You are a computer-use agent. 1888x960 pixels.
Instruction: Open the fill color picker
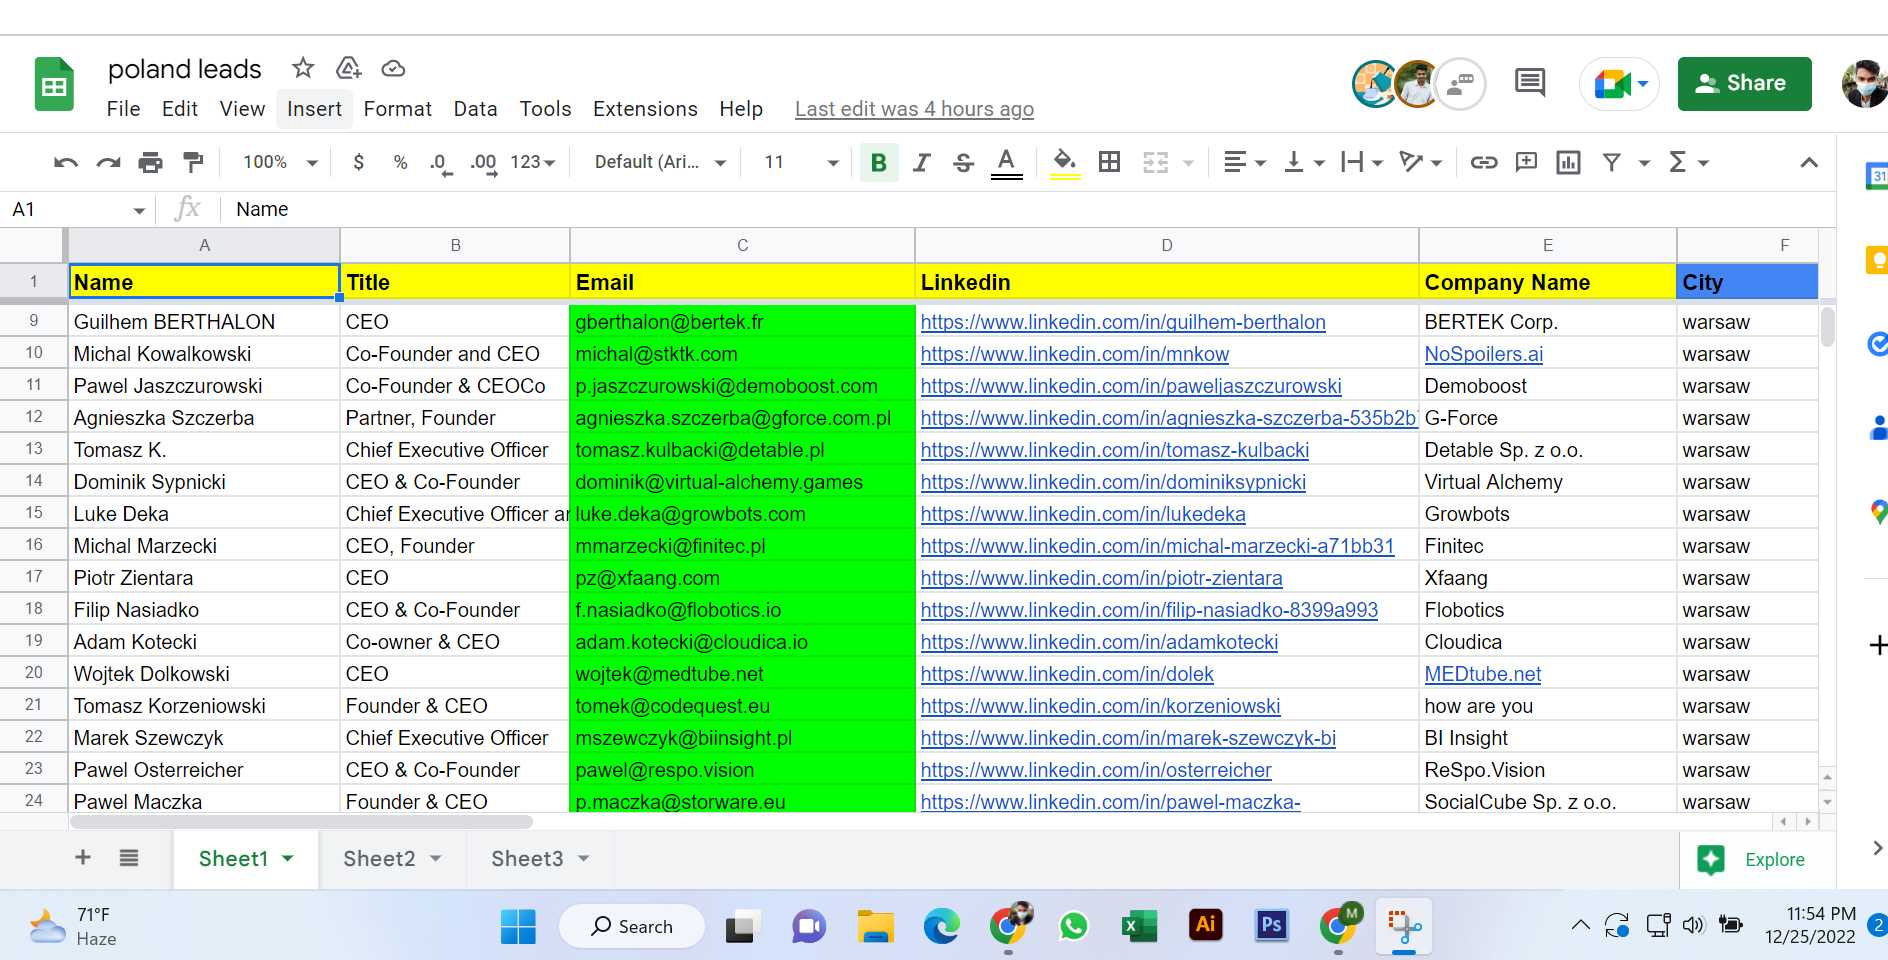[x=1065, y=163]
